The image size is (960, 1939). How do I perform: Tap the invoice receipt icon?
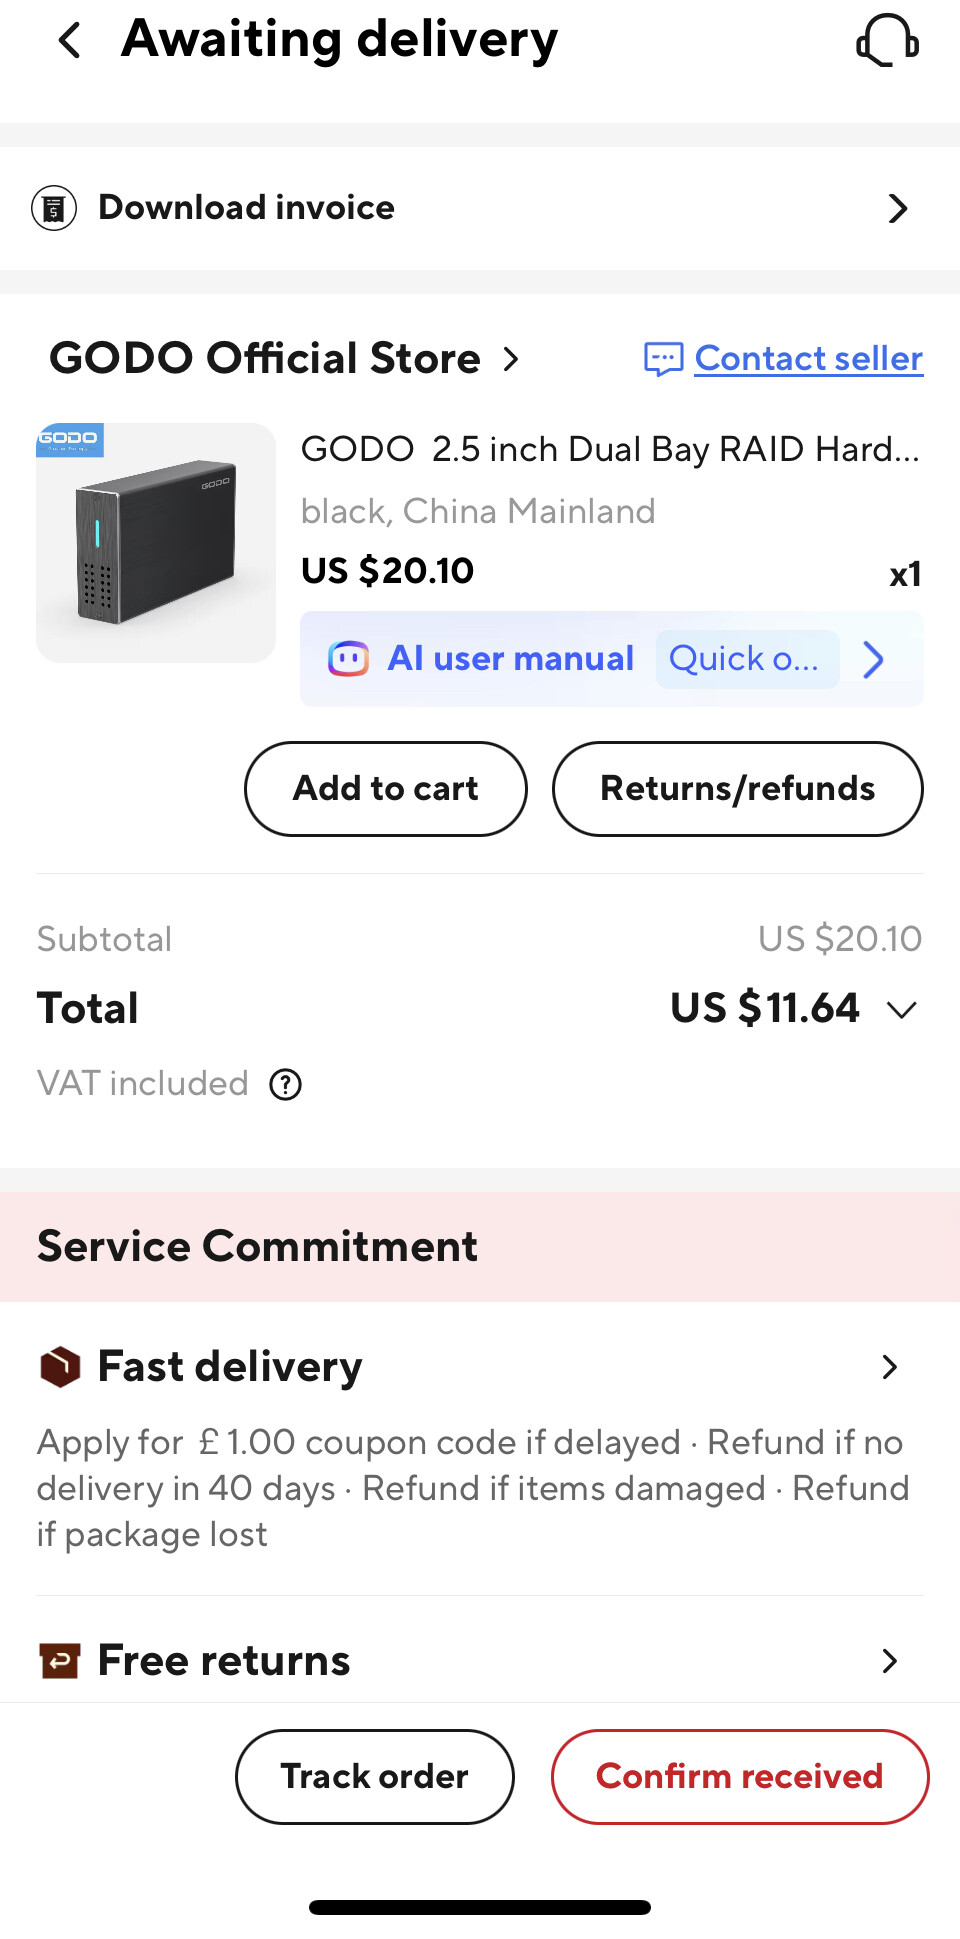(x=54, y=208)
